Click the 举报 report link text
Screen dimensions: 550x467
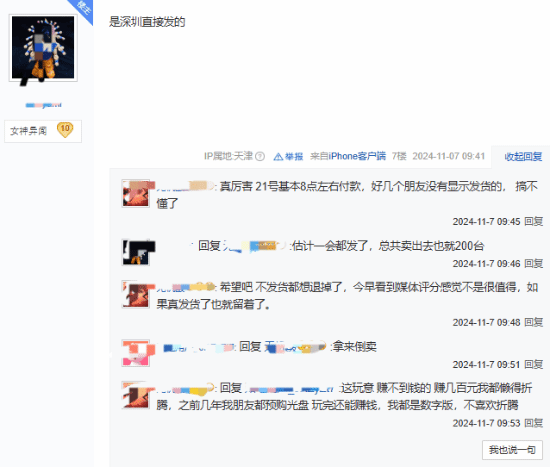tap(294, 156)
